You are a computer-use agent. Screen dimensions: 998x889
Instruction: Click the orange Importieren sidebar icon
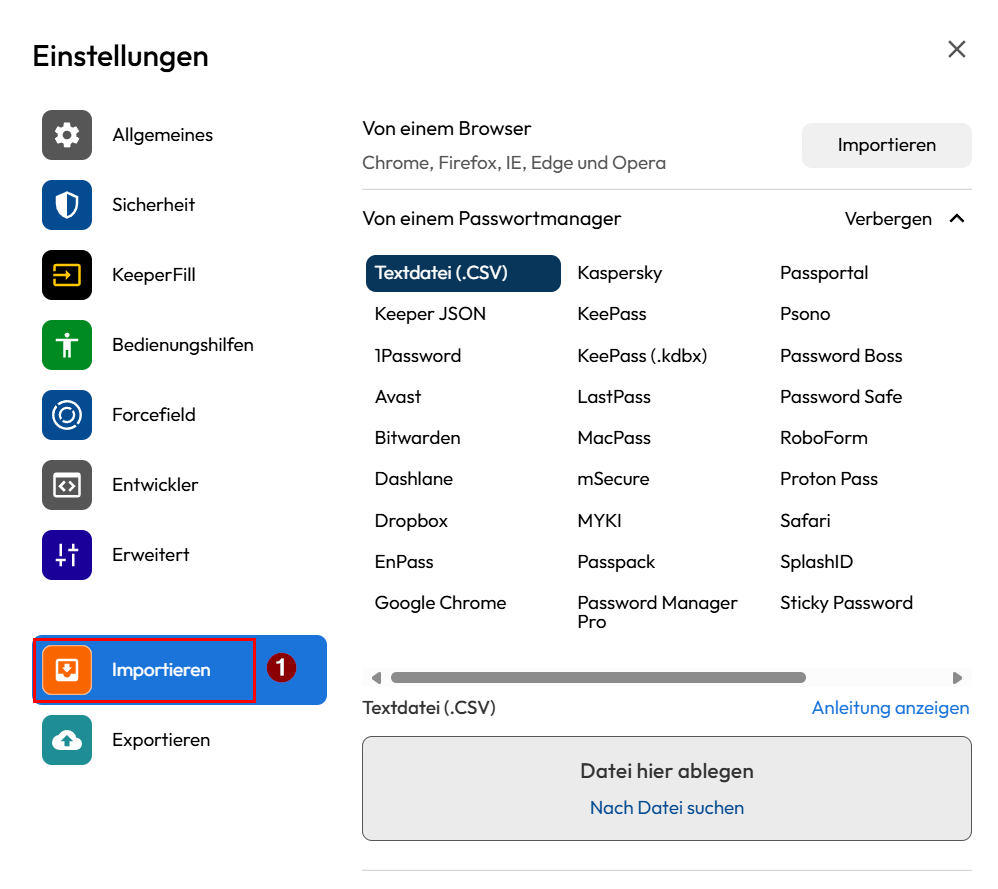(67, 670)
